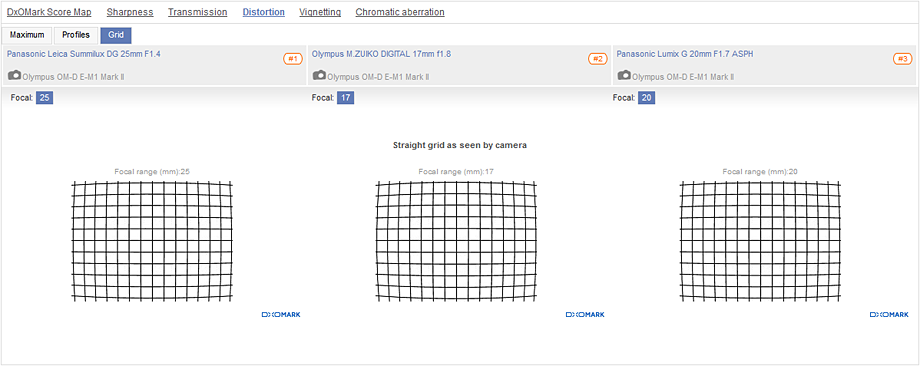Click camera icon under Panasonic Leica Summilux lens
The height and width of the screenshot is (366, 920).
tap(15, 76)
